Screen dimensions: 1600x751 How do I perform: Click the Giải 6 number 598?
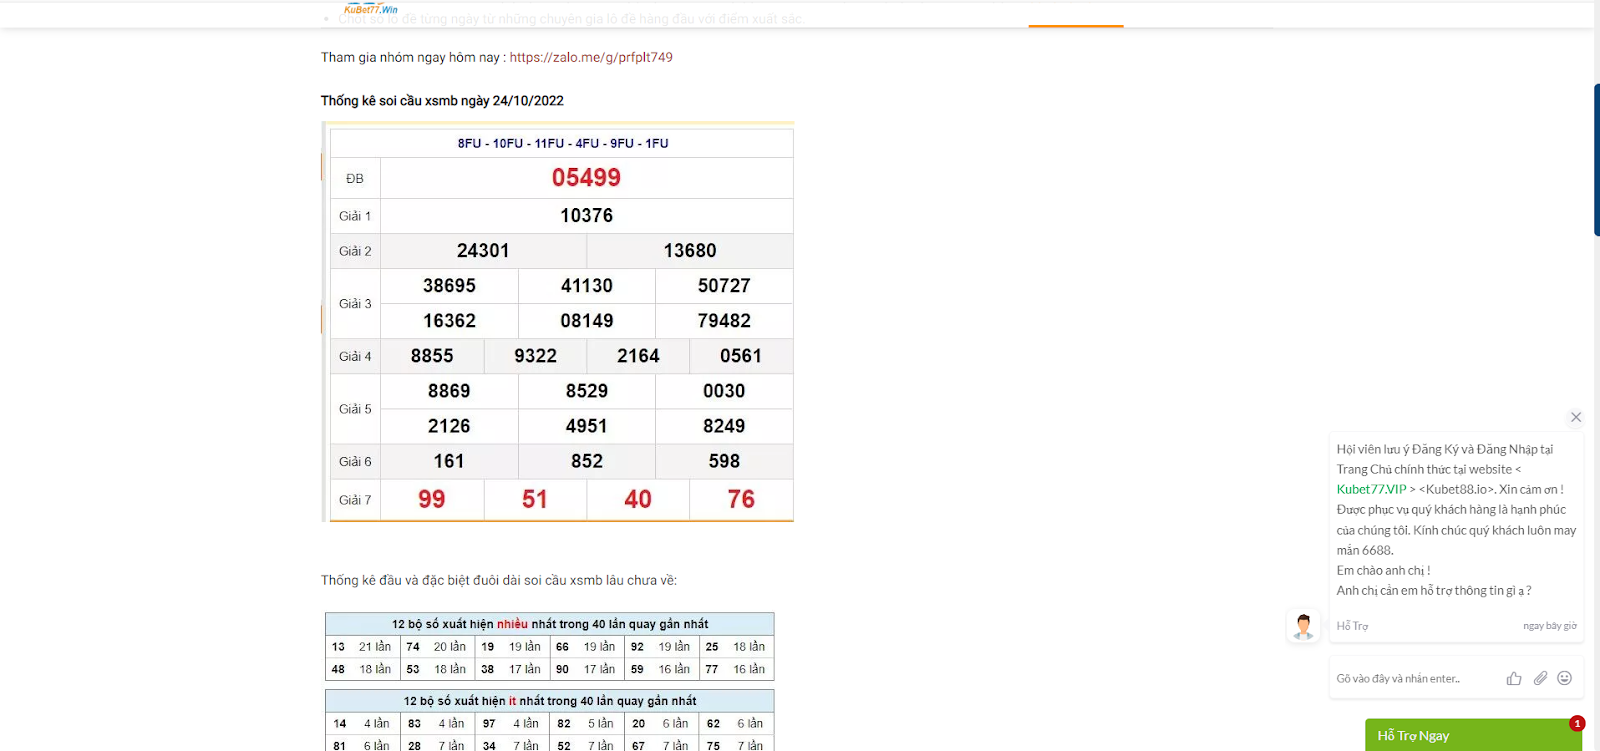click(724, 461)
